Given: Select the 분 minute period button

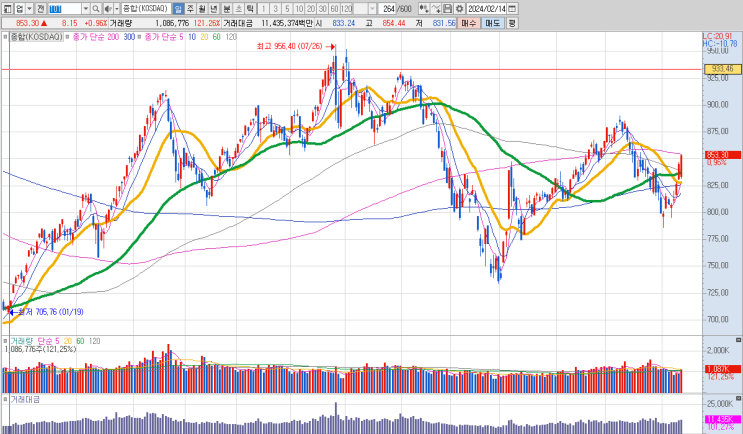Looking at the screenshot, I should pyautogui.click(x=227, y=9).
